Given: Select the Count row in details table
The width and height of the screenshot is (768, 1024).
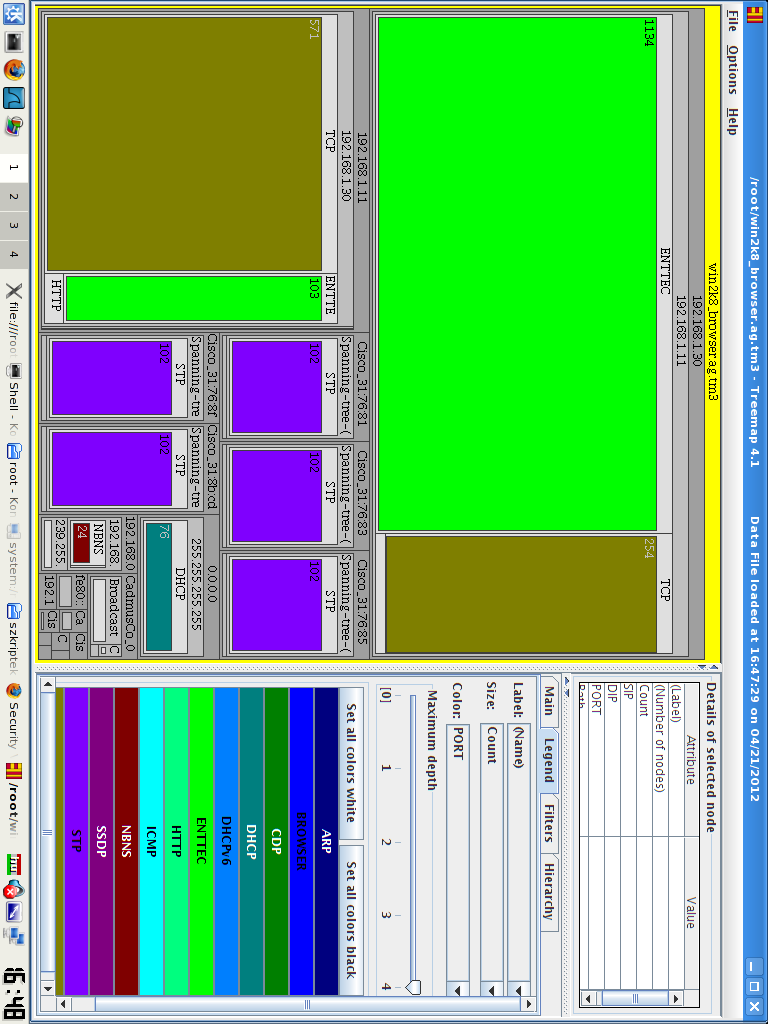Looking at the screenshot, I should pyautogui.click(x=644, y=836).
